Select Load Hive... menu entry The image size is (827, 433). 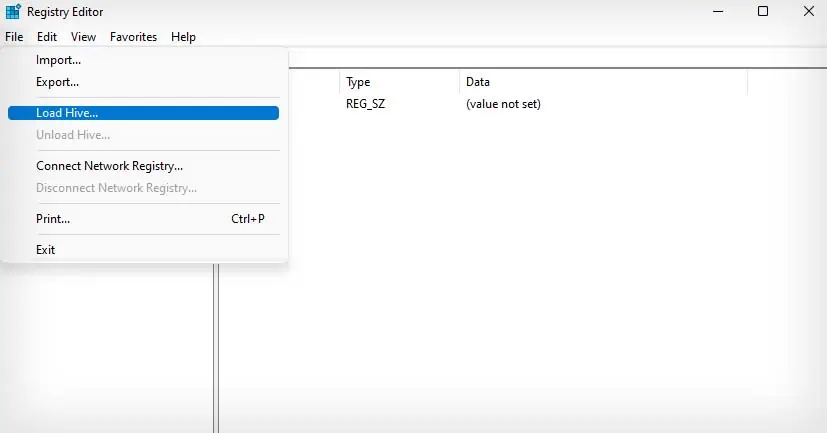[143, 113]
